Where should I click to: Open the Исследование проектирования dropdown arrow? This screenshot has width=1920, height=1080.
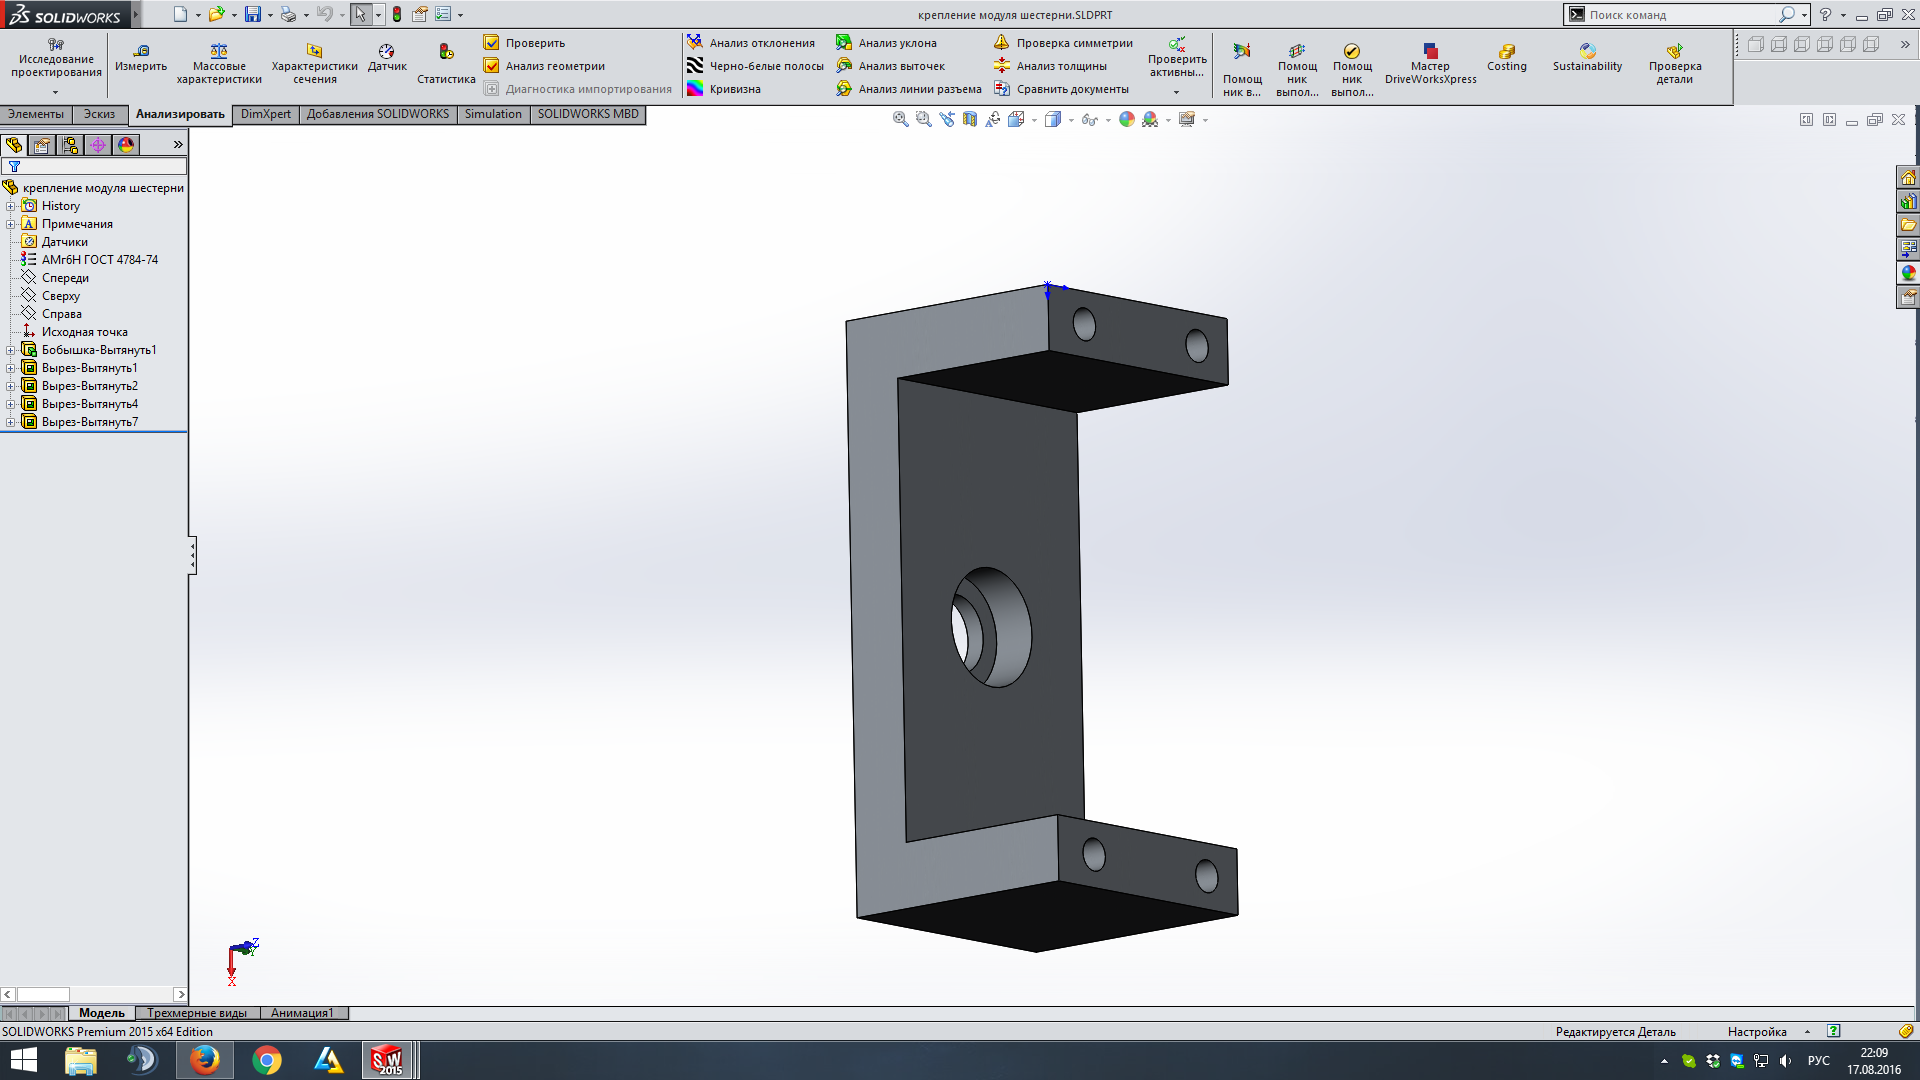pos(56,92)
